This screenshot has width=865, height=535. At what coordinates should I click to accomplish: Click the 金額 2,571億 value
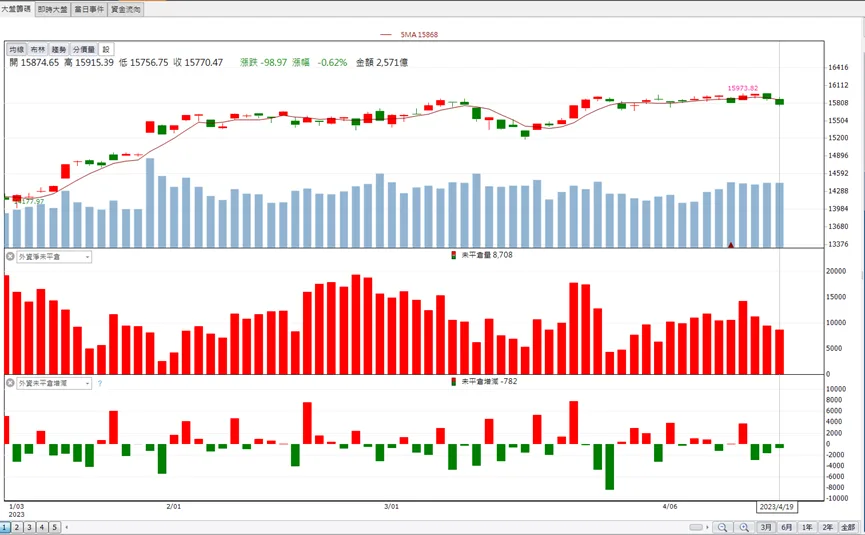[382, 63]
